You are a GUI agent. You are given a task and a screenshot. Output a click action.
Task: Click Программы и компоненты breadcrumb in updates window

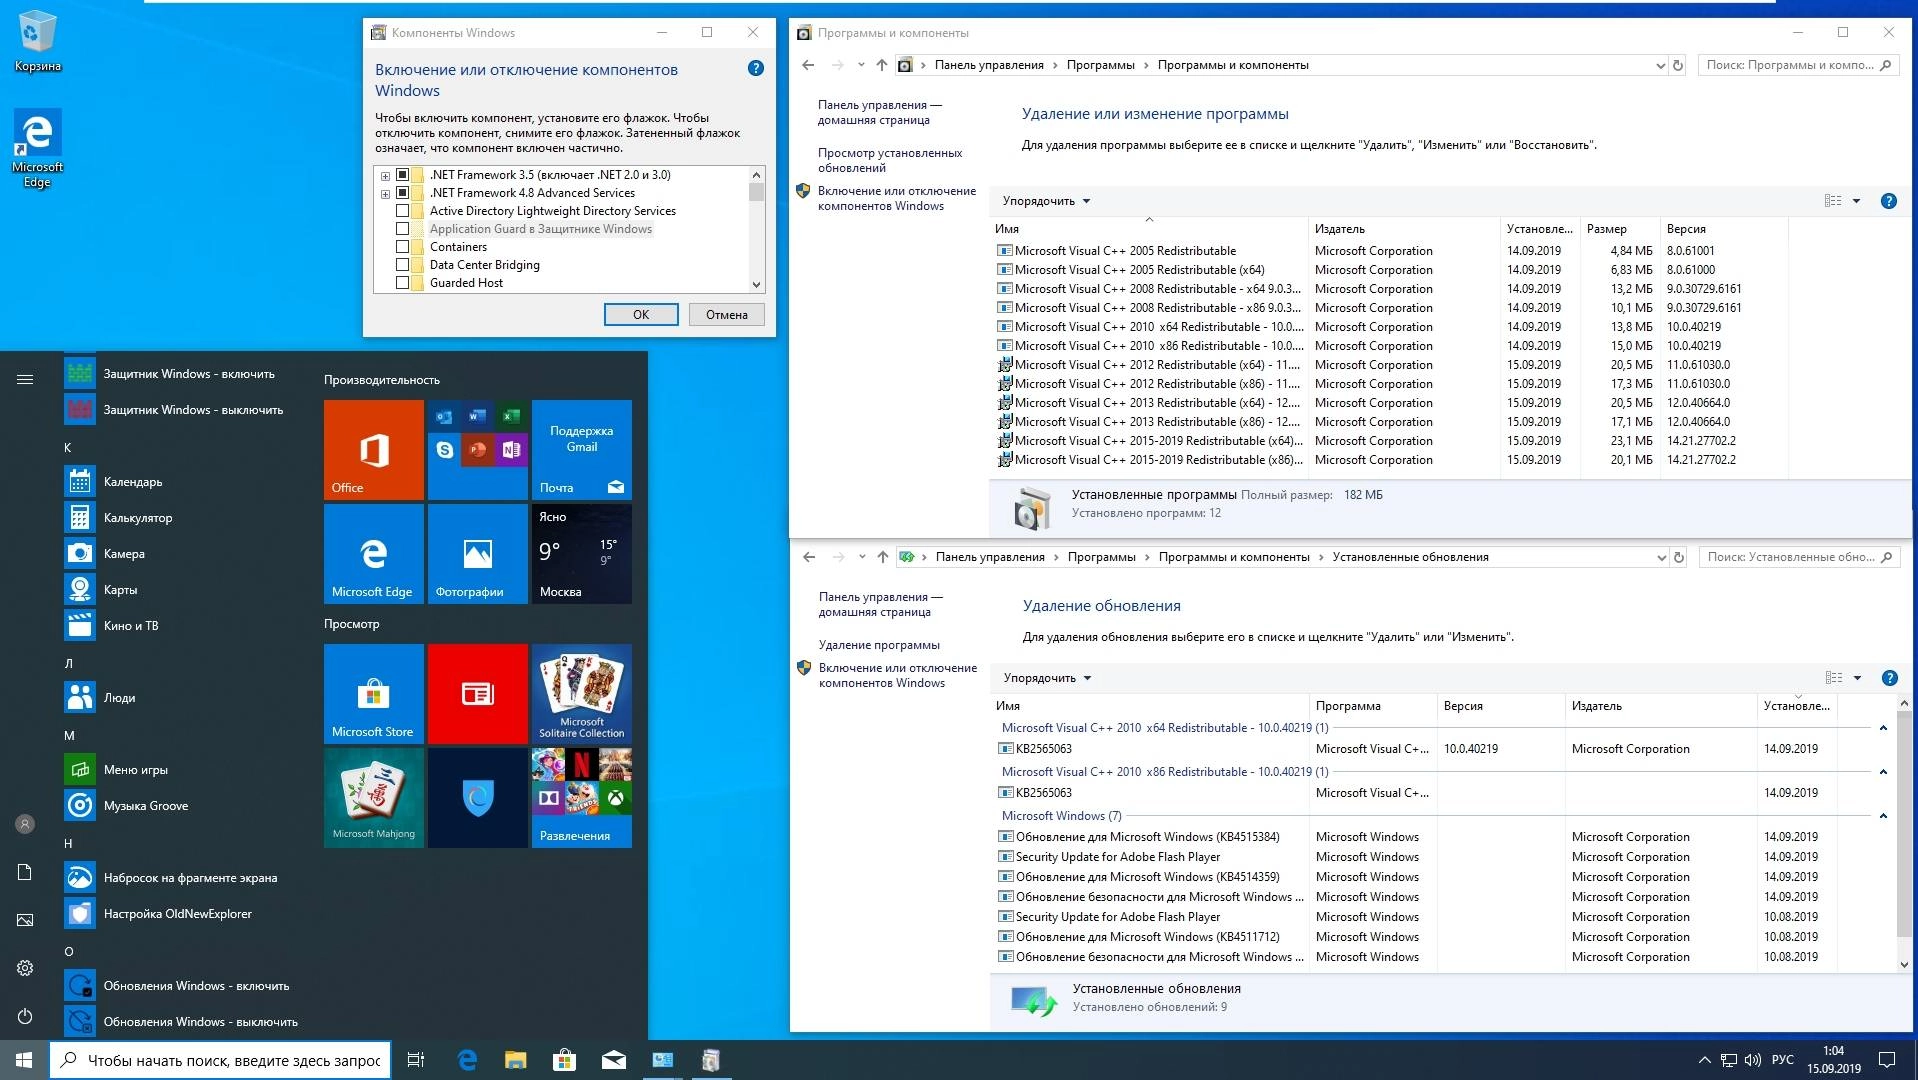[x=1234, y=557]
